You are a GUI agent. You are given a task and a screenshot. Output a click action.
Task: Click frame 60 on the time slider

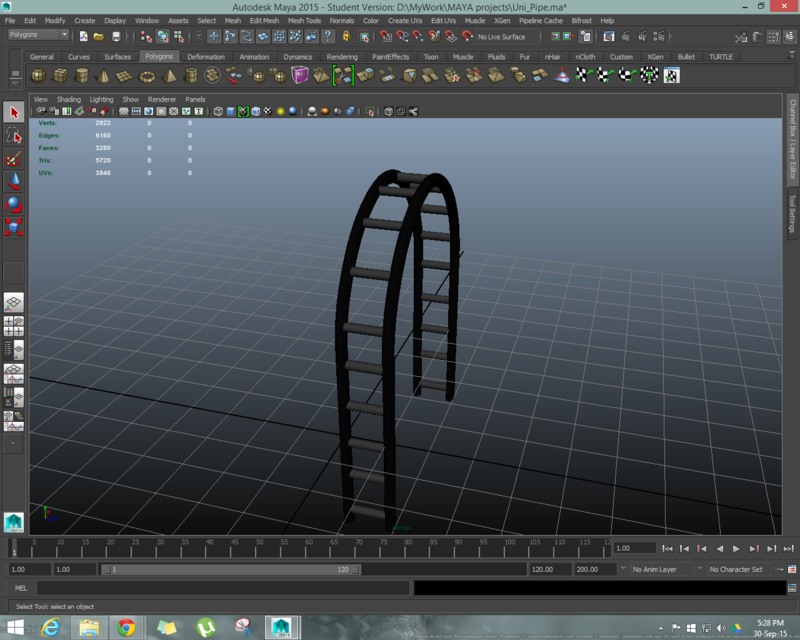pyautogui.click(x=306, y=546)
